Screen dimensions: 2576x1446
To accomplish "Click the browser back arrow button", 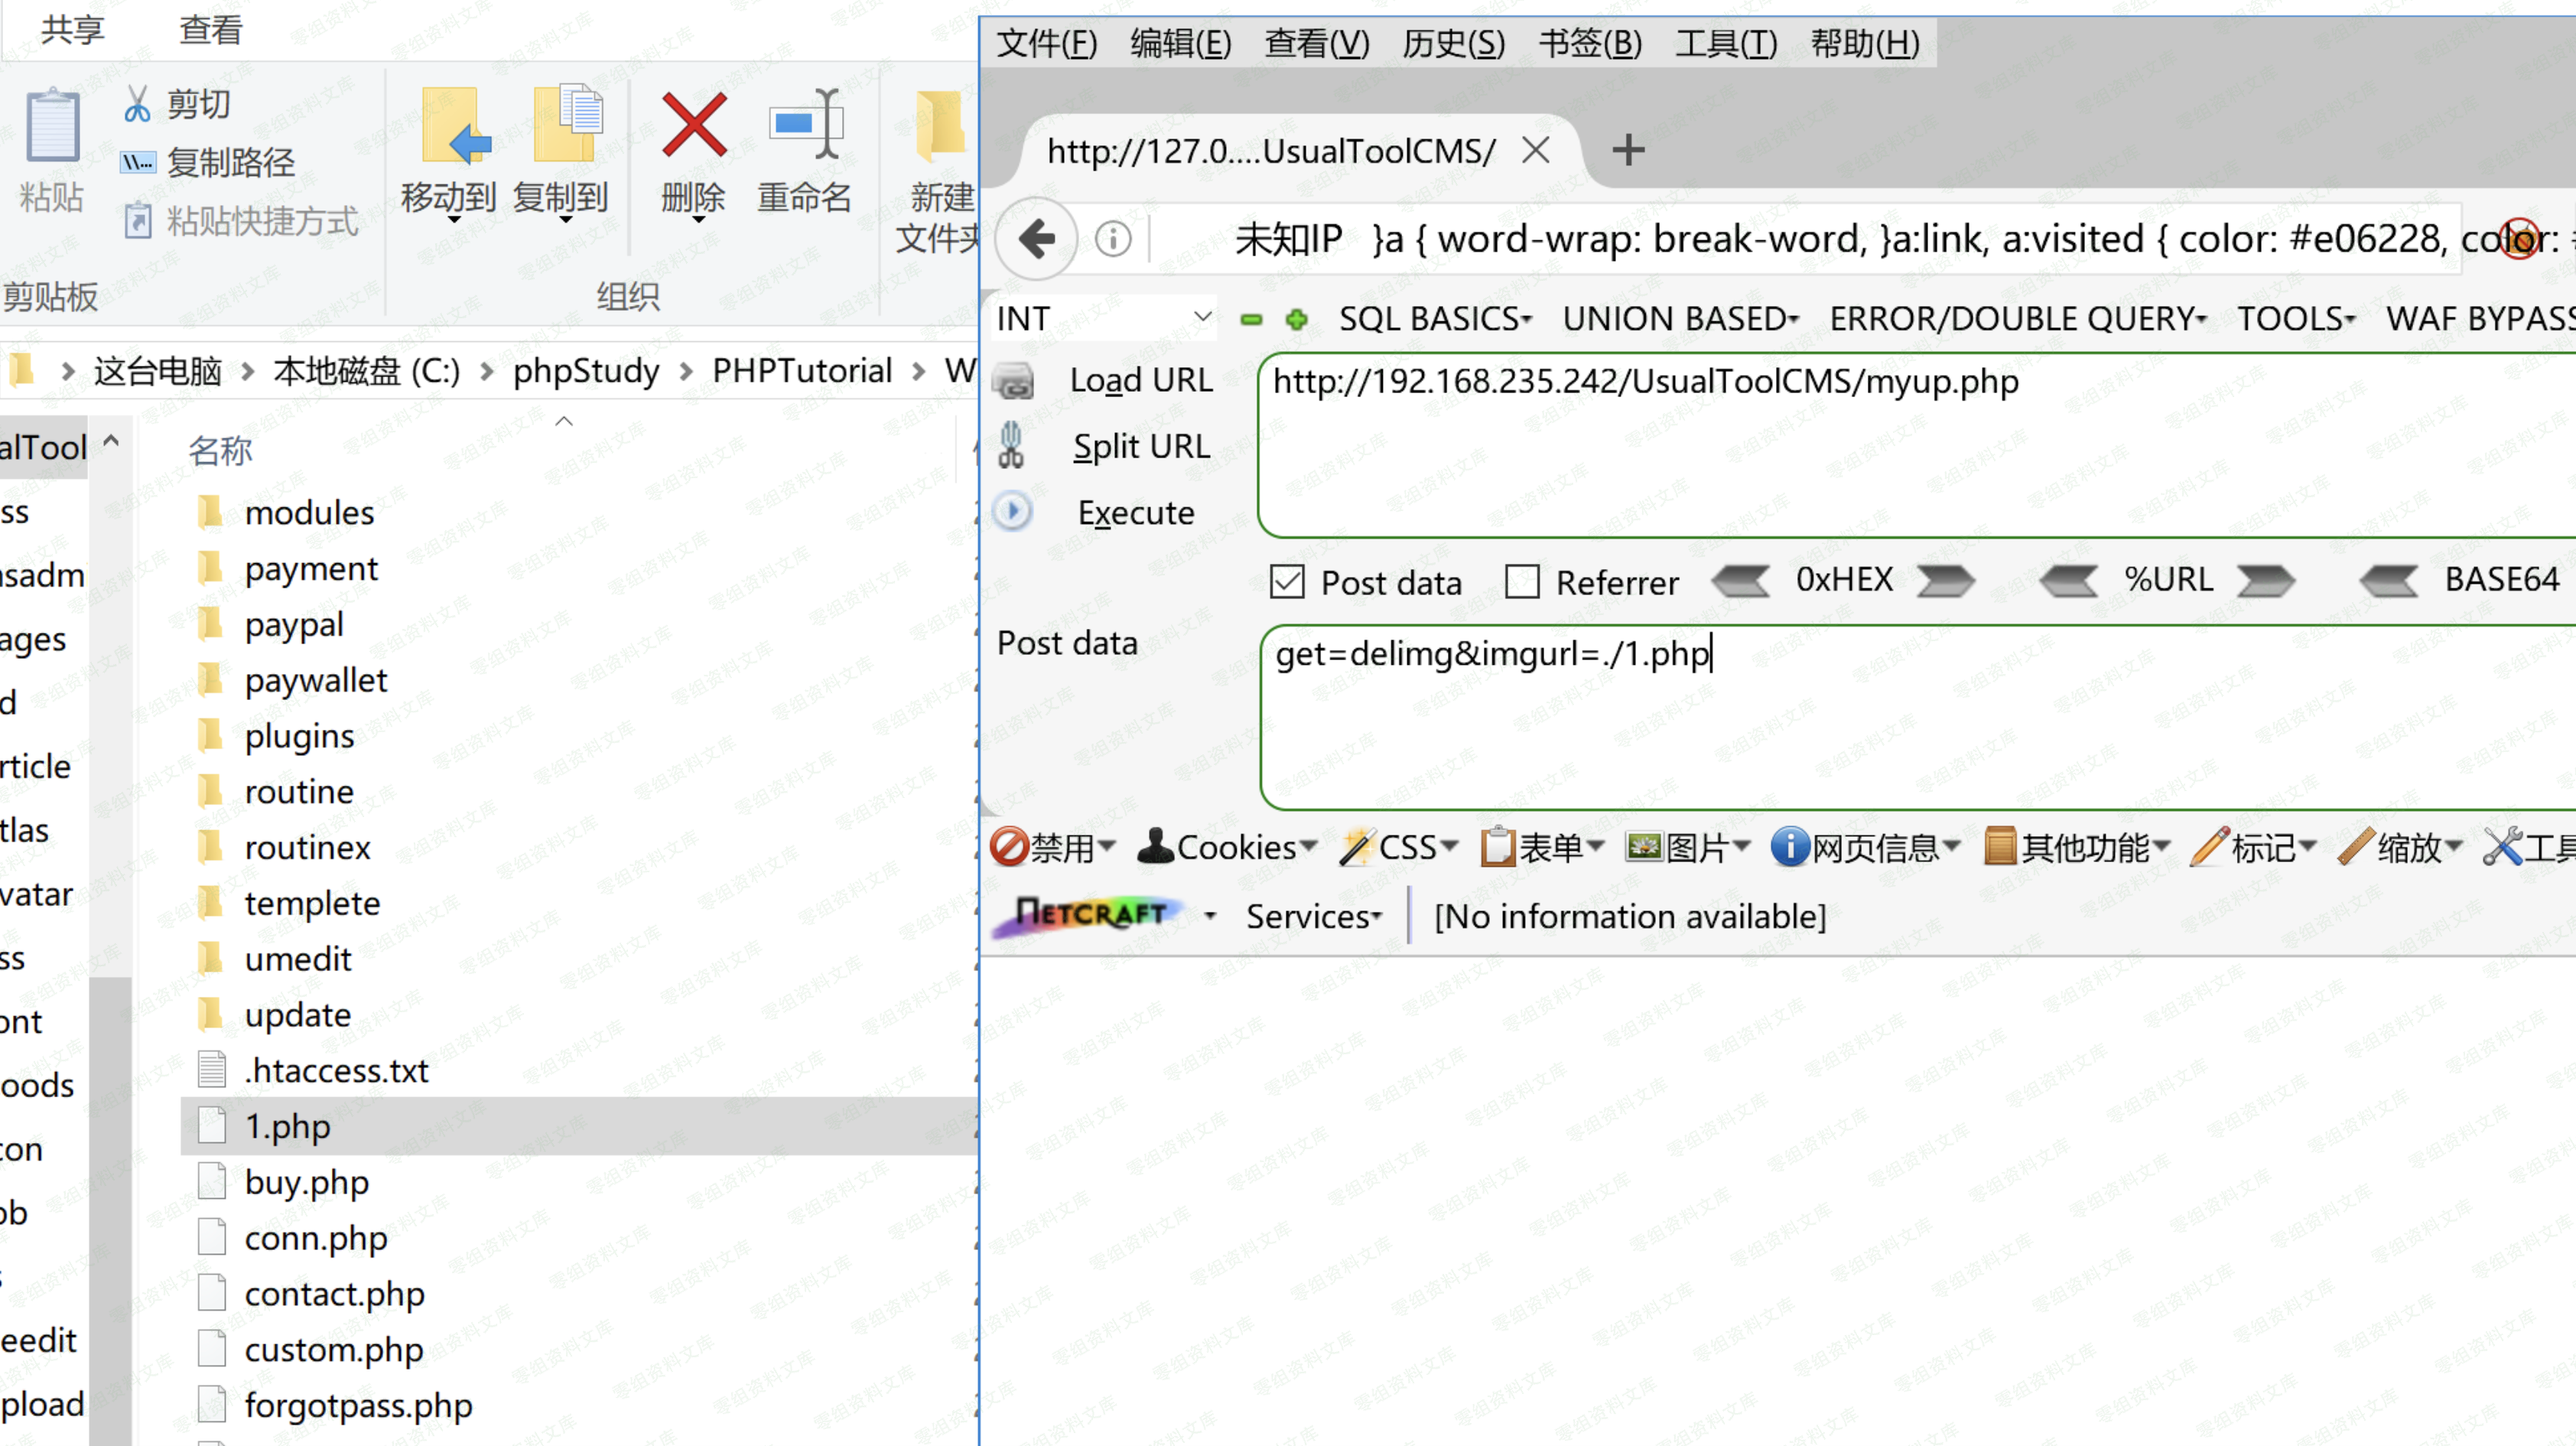I will click(x=1037, y=239).
